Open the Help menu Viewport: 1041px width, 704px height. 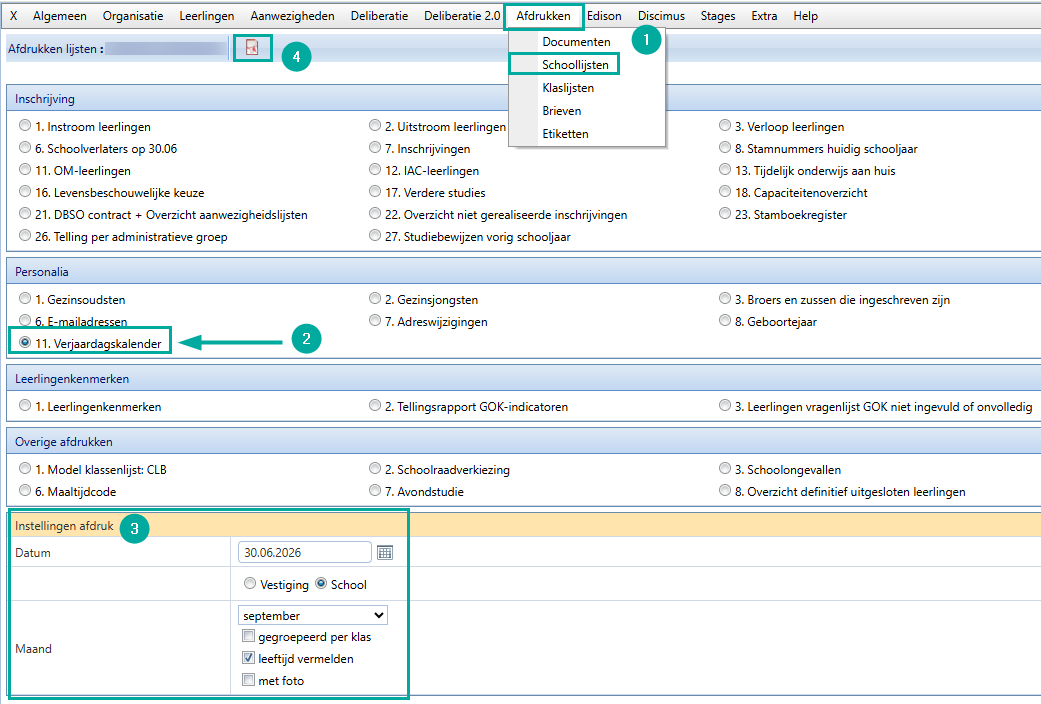[805, 16]
